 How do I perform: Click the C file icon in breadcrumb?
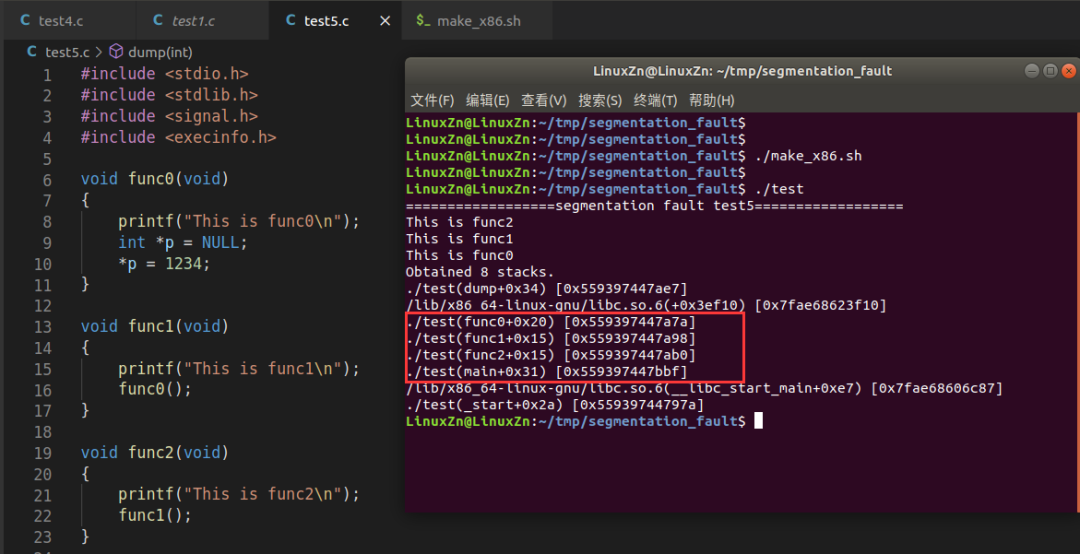click(x=33, y=52)
